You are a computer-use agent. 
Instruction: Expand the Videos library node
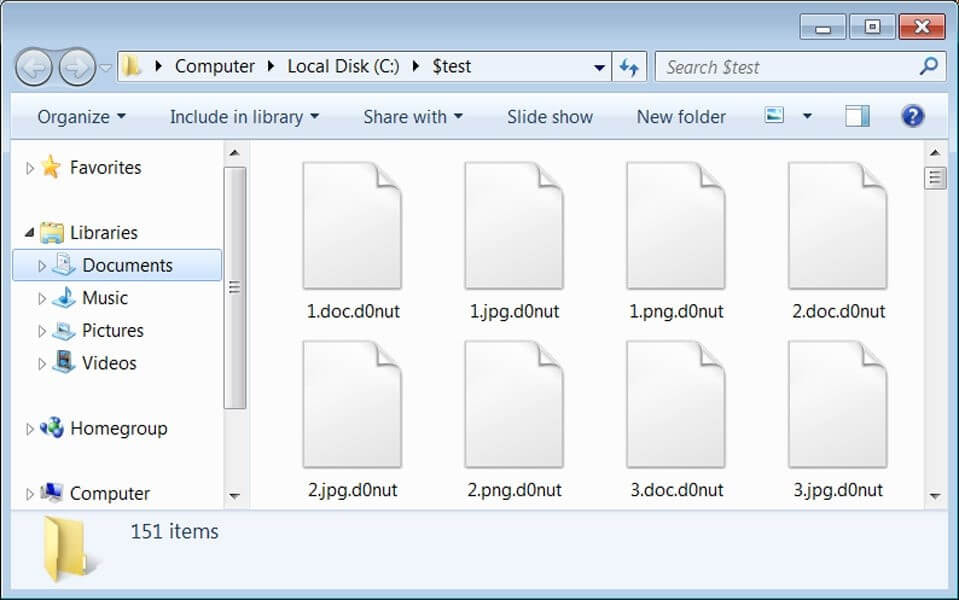pyautogui.click(x=42, y=364)
